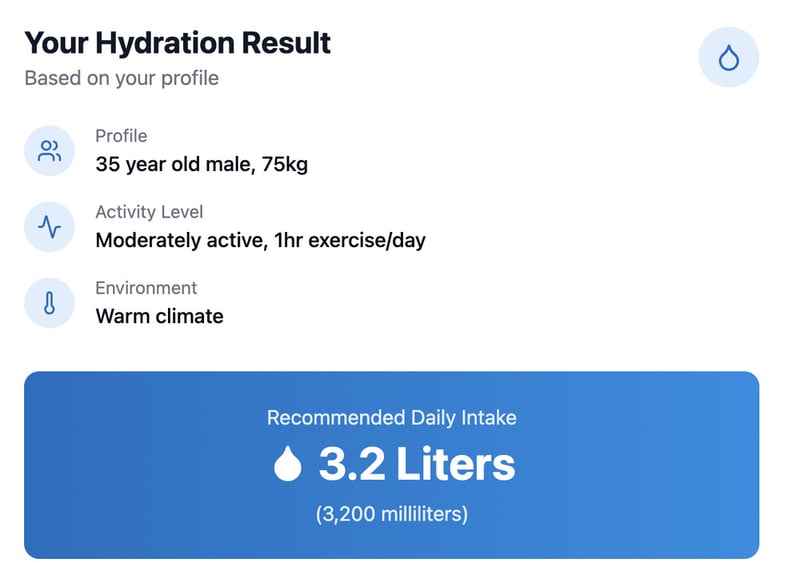This screenshot has height=583, width=800.
Task: Click the word Liters in the result
Action: (x=455, y=464)
